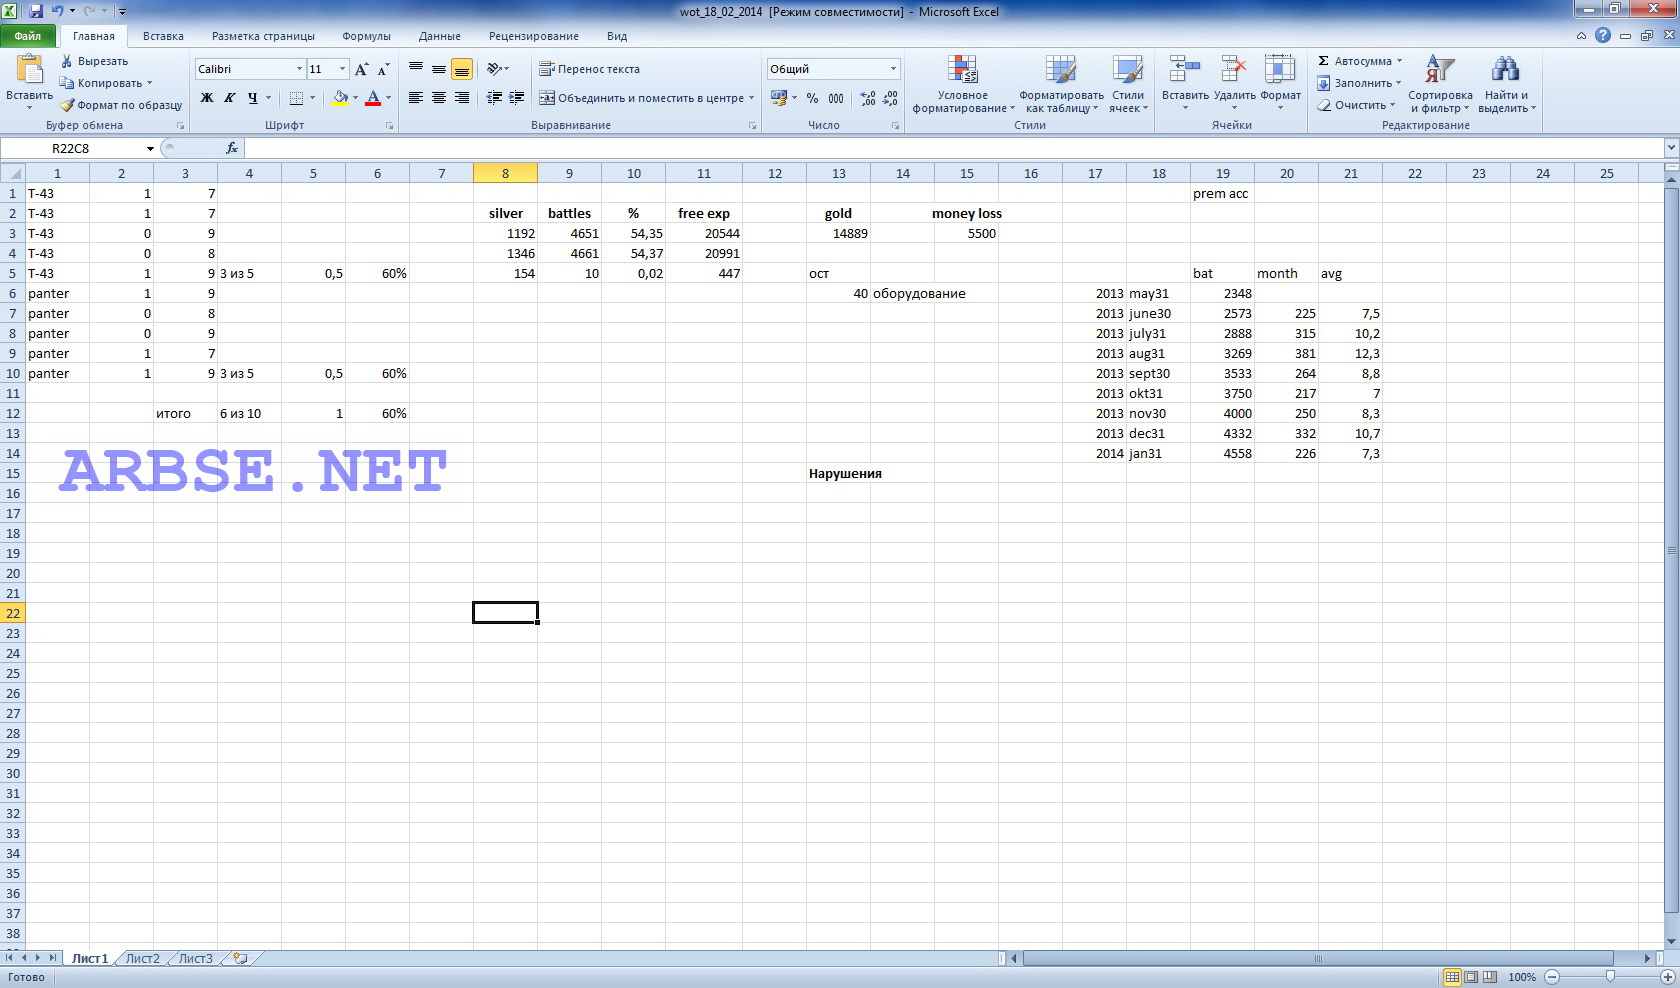Switch to sheet Лист2
This screenshot has height=988, width=1680.
(x=142, y=958)
